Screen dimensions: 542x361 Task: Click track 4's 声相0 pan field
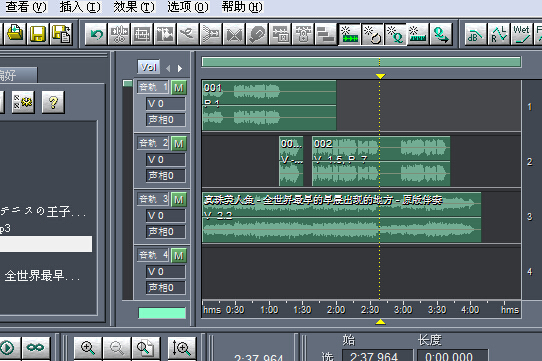166,288
